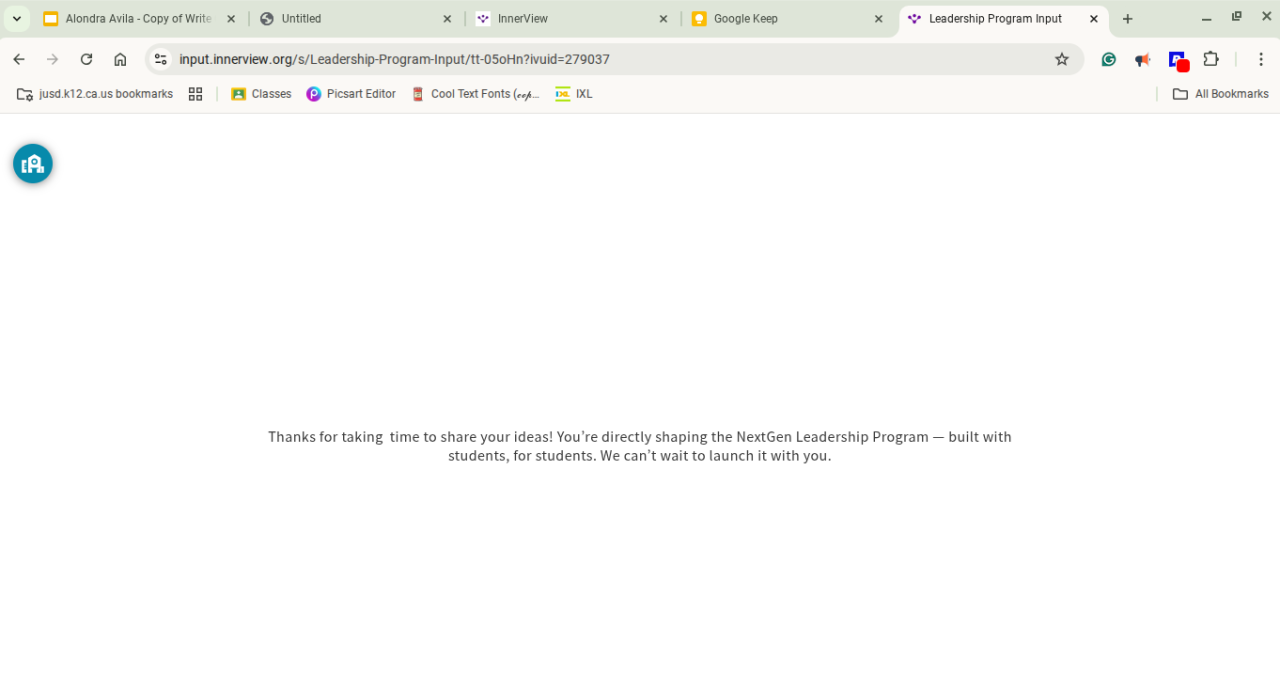This screenshot has height=673, width=1280.
Task: Open the Grammarly extension
Action: click(x=1108, y=59)
